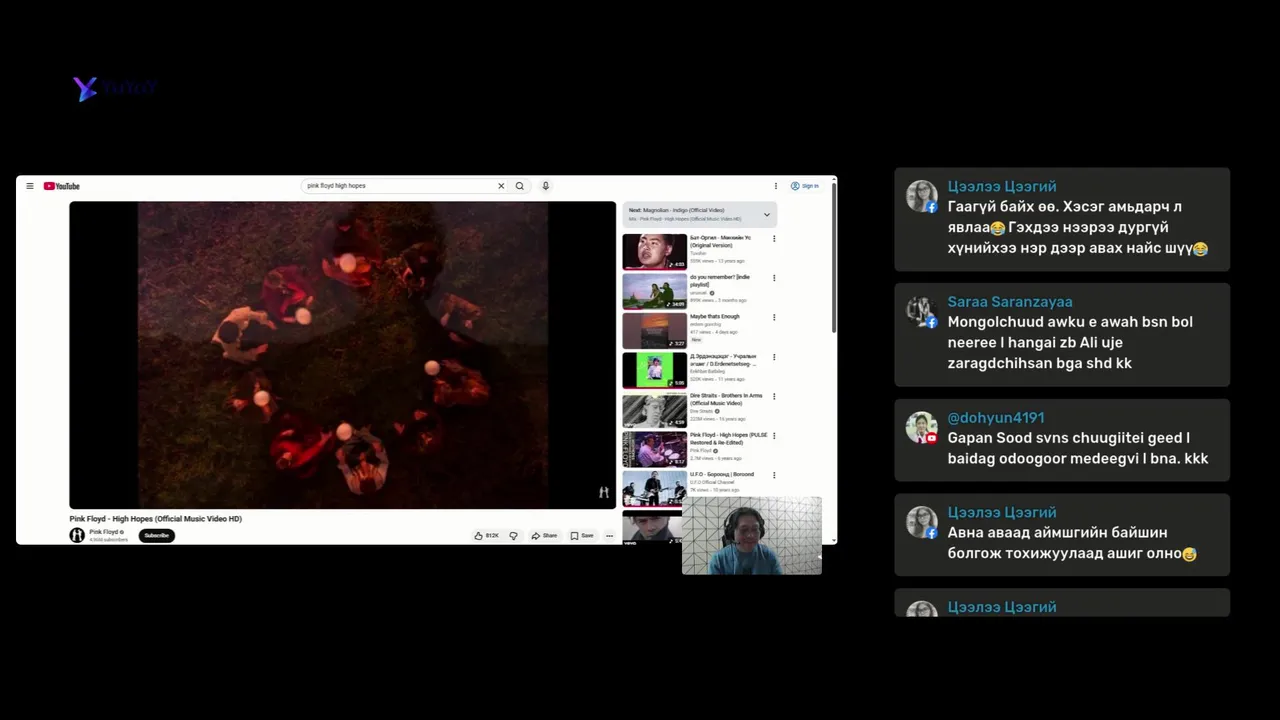Click Saraa Saranzayaa's chat avatar
The height and width of the screenshot is (720, 1280).
point(921,312)
